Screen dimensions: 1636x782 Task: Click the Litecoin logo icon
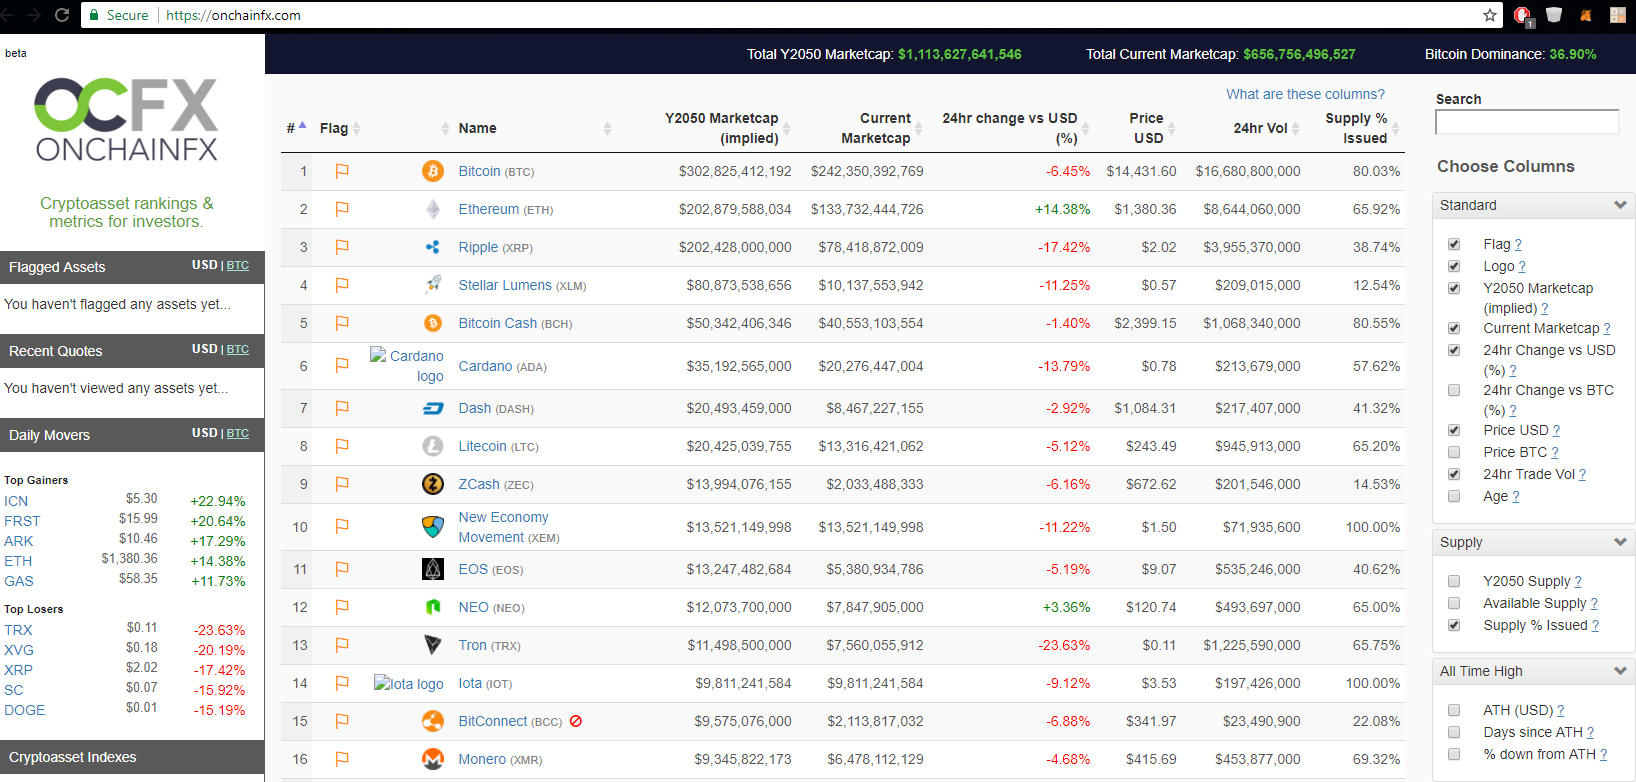click(x=433, y=446)
